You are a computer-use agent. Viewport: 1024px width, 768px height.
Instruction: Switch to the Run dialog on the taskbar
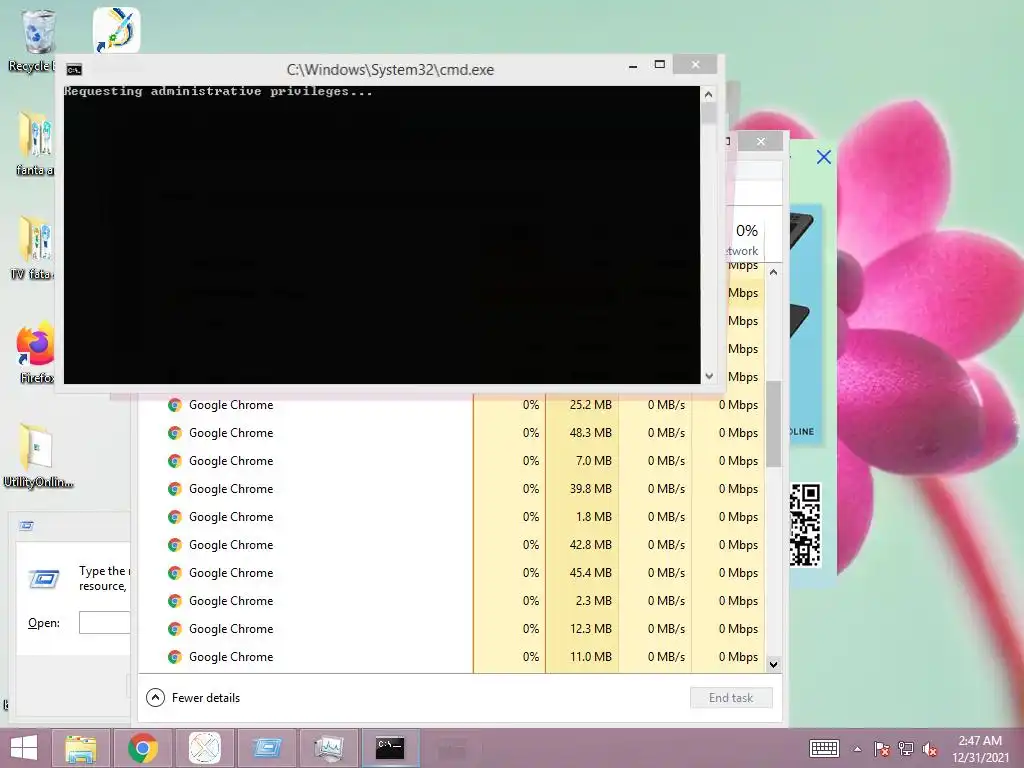tap(267, 748)
